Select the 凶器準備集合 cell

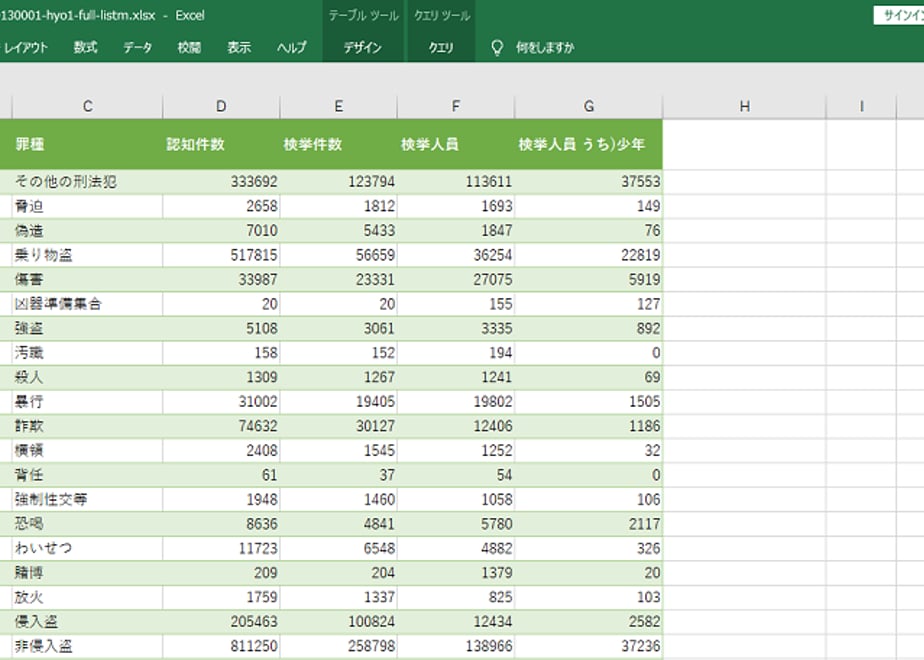point(87,304)
